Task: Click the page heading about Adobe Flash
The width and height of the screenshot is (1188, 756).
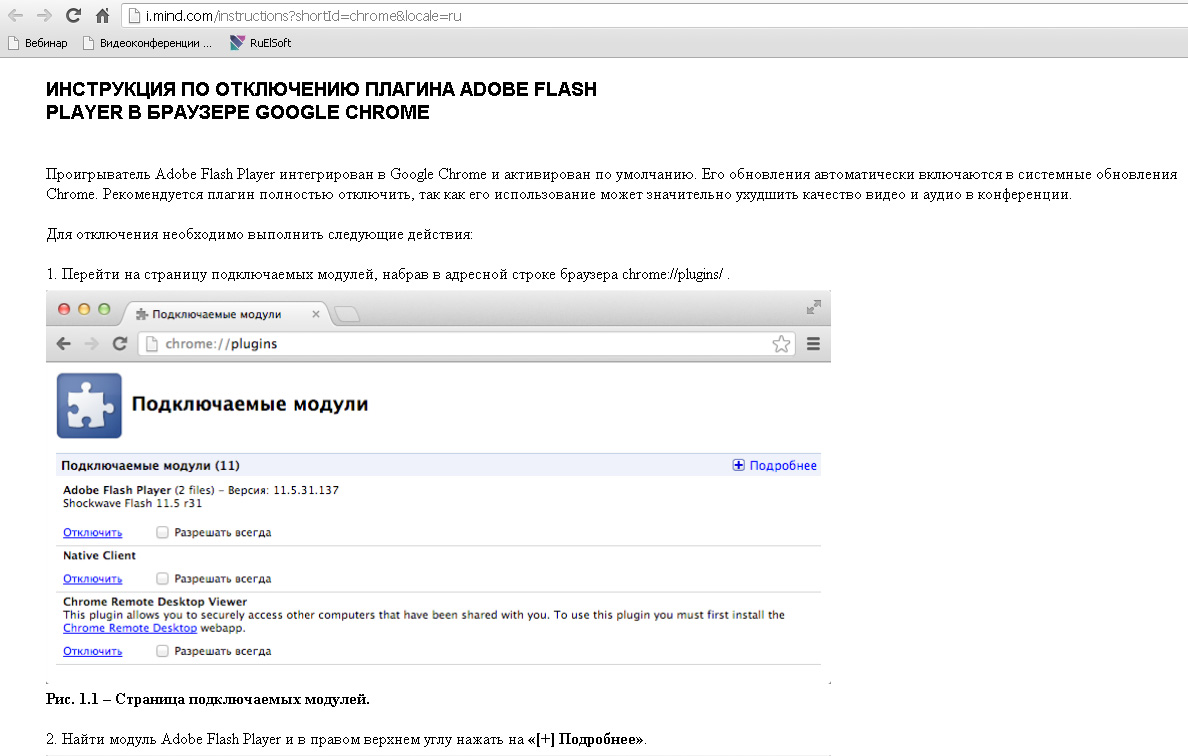Action: pyautogui.click(x=321, y=101)
